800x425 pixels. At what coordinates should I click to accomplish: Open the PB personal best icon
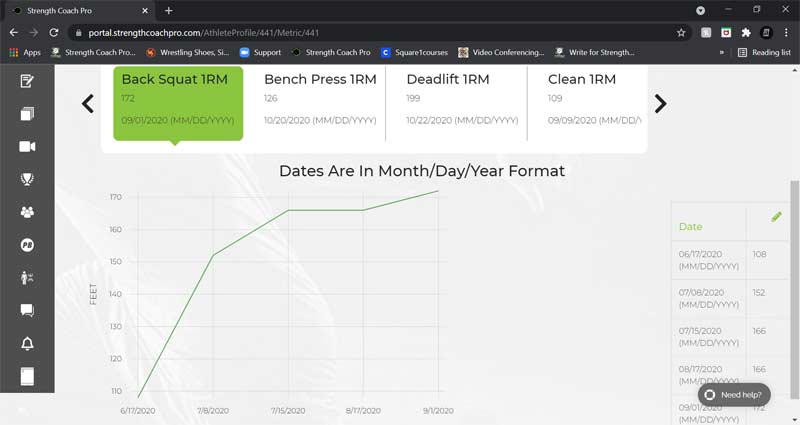[x=27, y=245]
